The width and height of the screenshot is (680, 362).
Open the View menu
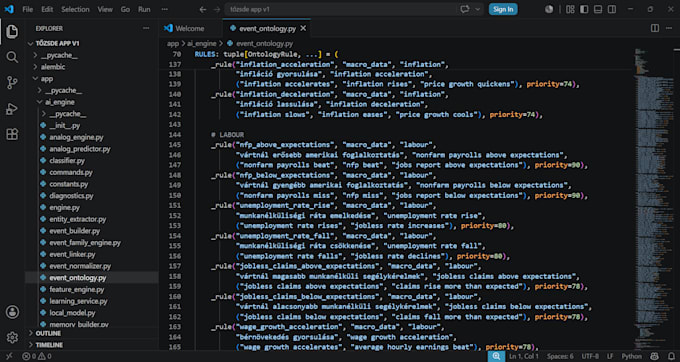tap(105, 9)
